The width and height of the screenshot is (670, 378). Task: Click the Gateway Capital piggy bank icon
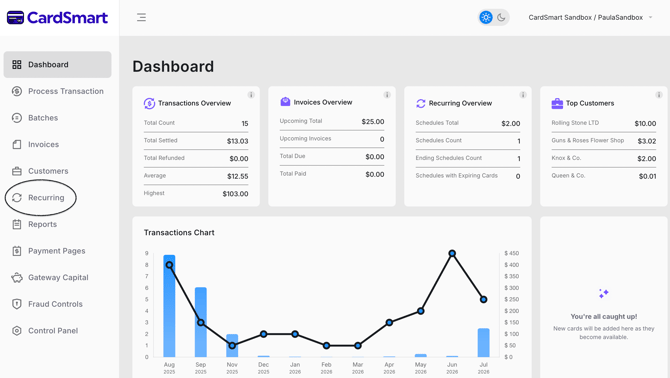[17, 278]
